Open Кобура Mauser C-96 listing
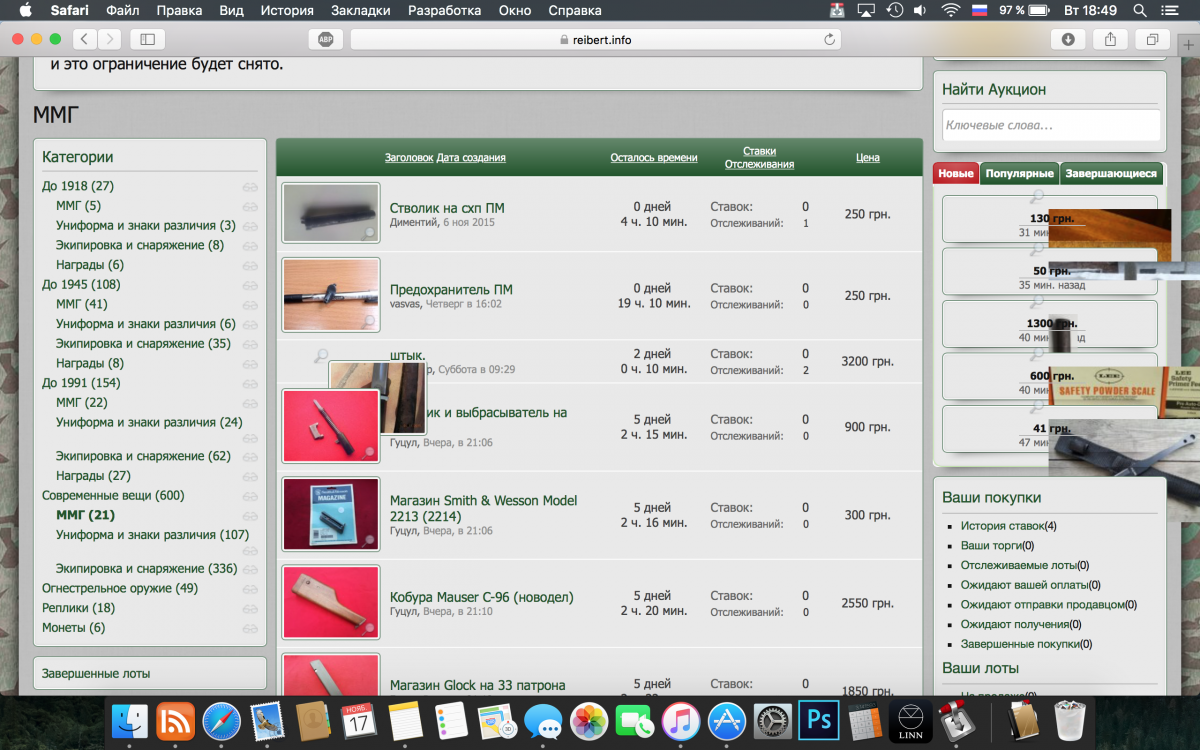 (481, 597)
